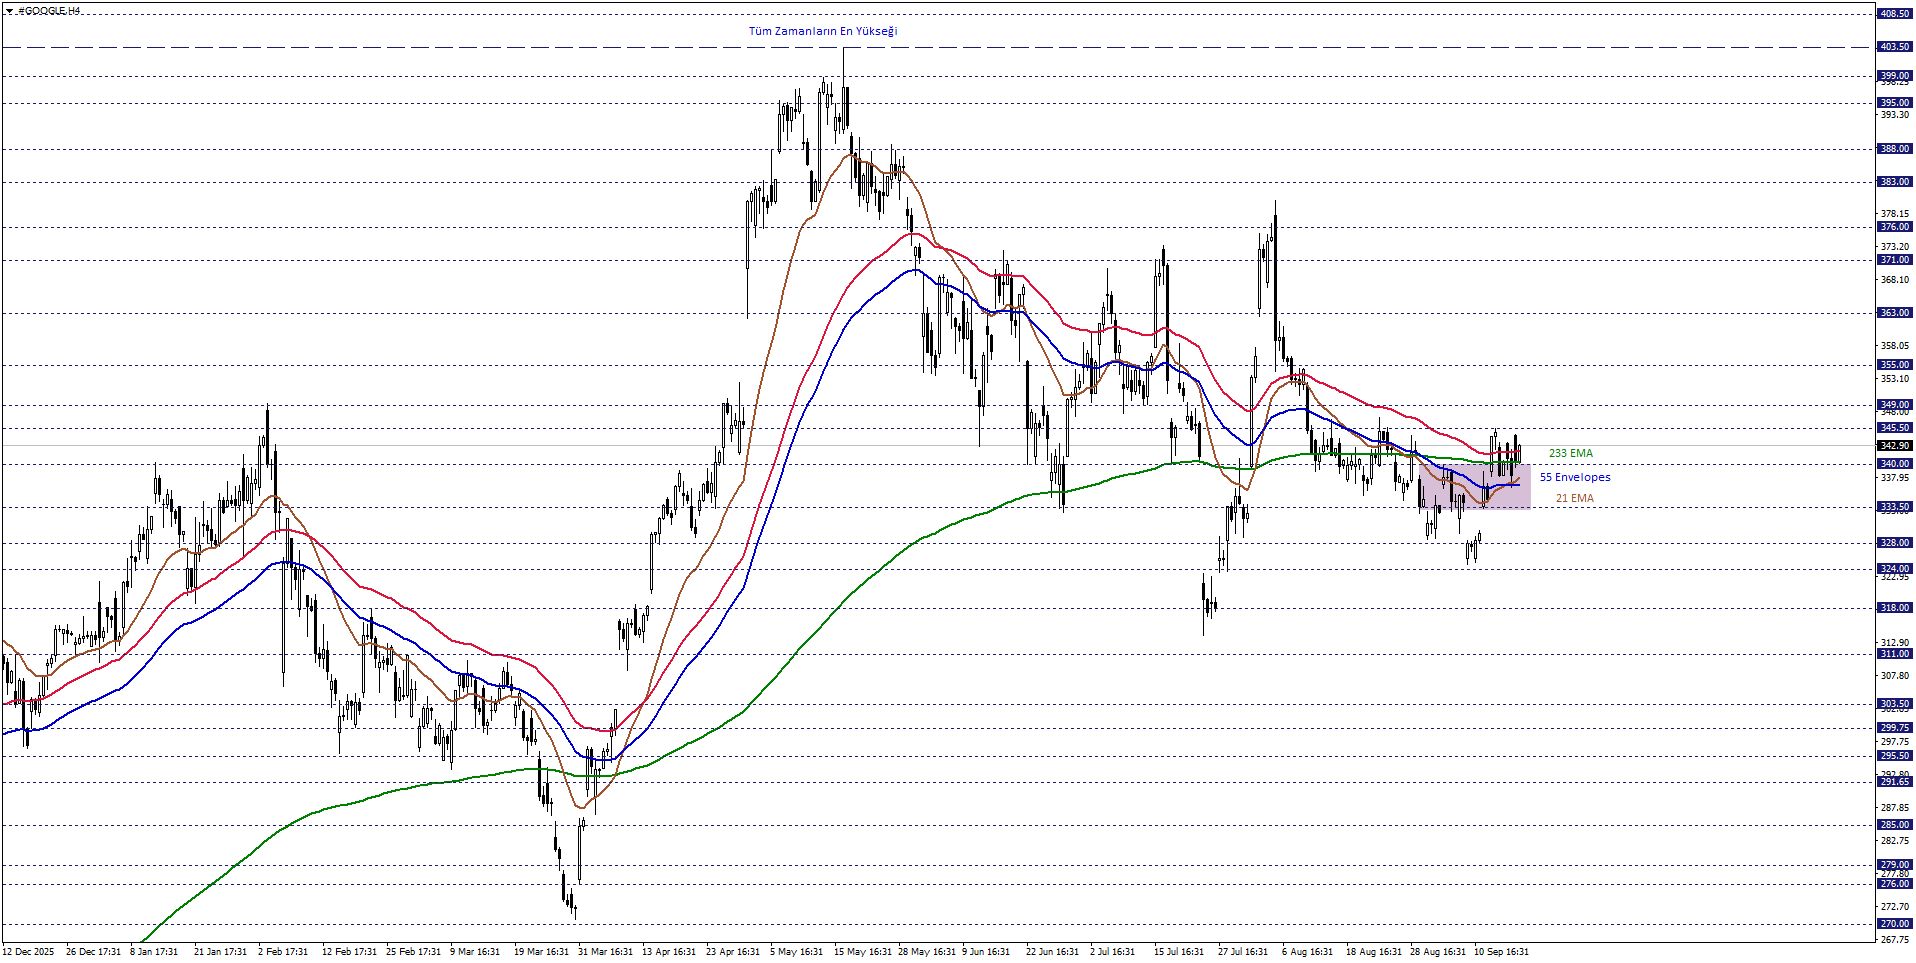Select the 'Tüm Zamanların En Yükseği' label
The height and width of the screenshot is (963, 1916).
[823, 31]
